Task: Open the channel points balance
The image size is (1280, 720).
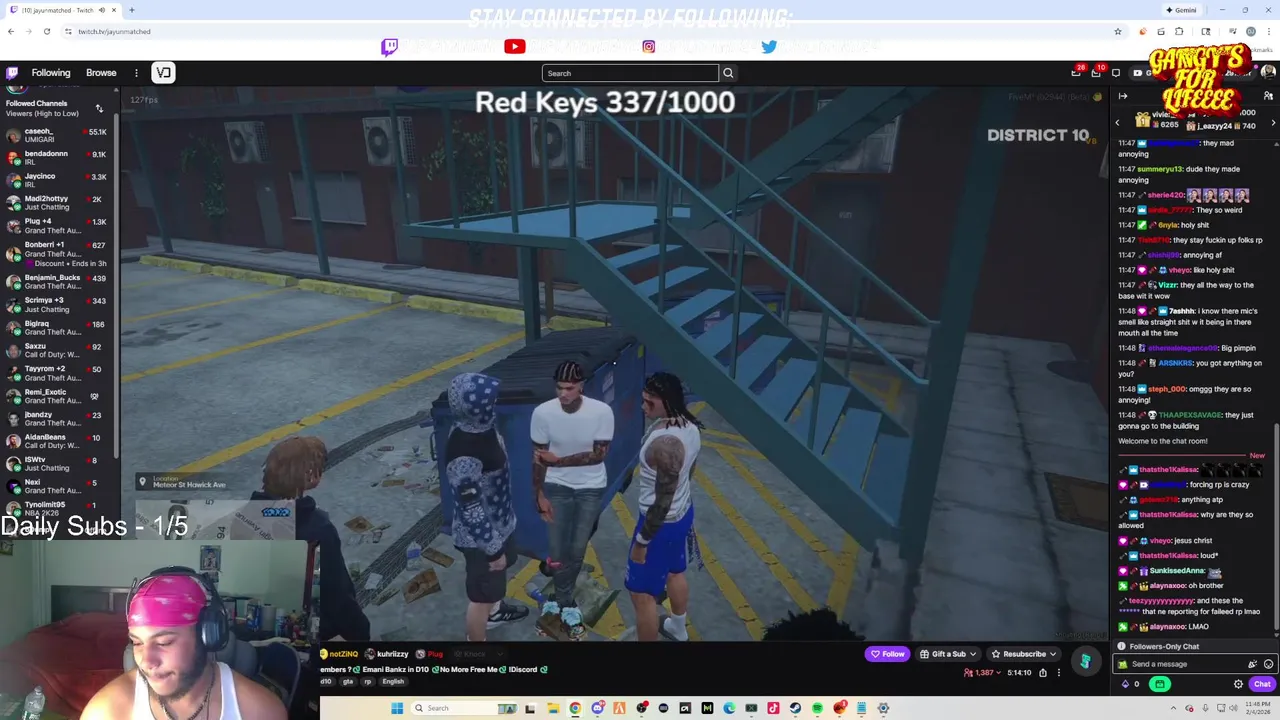Action: (1131, 684)
